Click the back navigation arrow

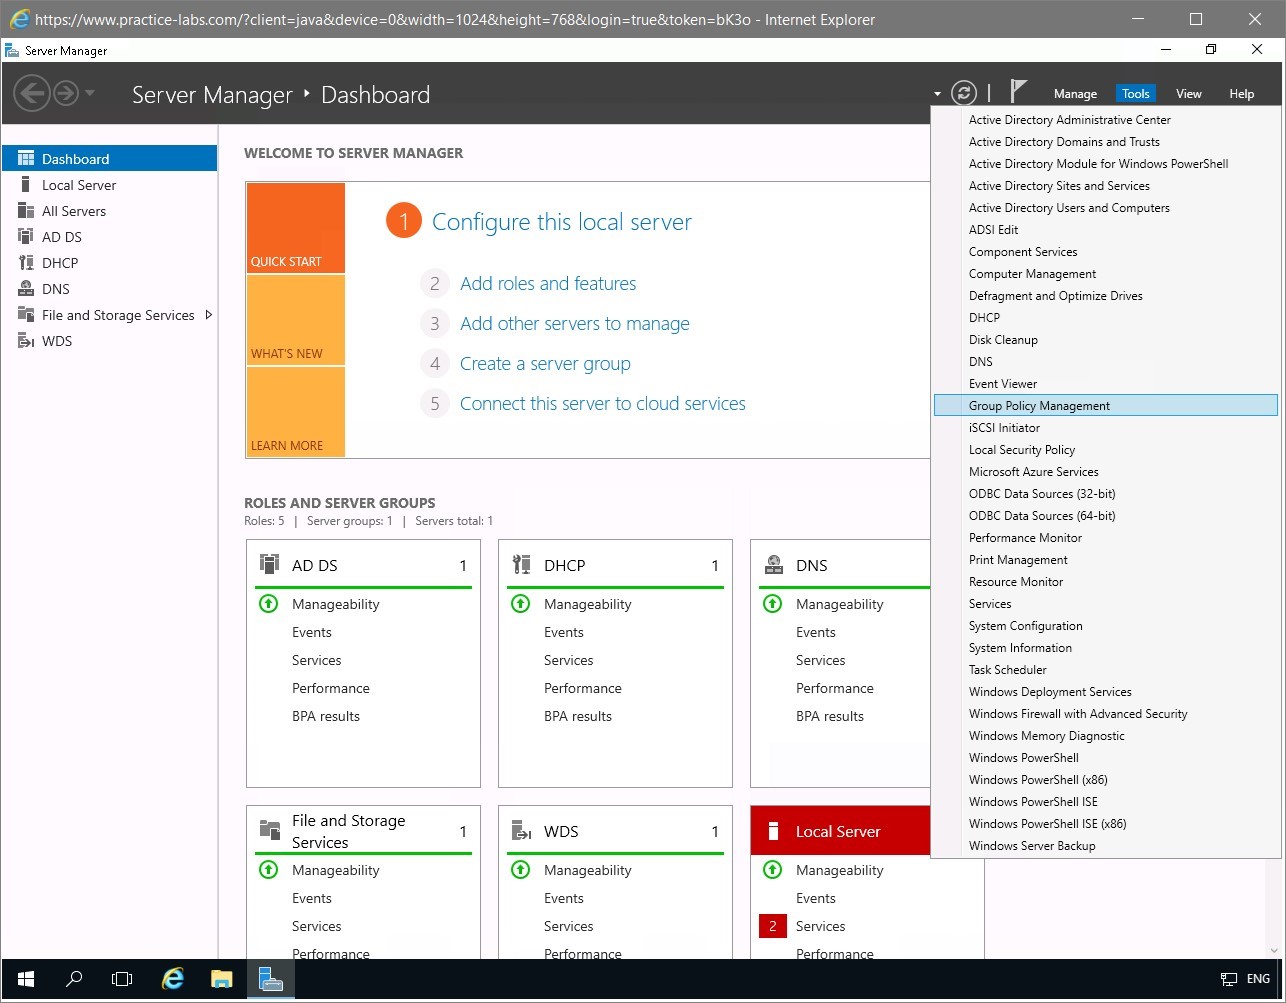point(32,94)
